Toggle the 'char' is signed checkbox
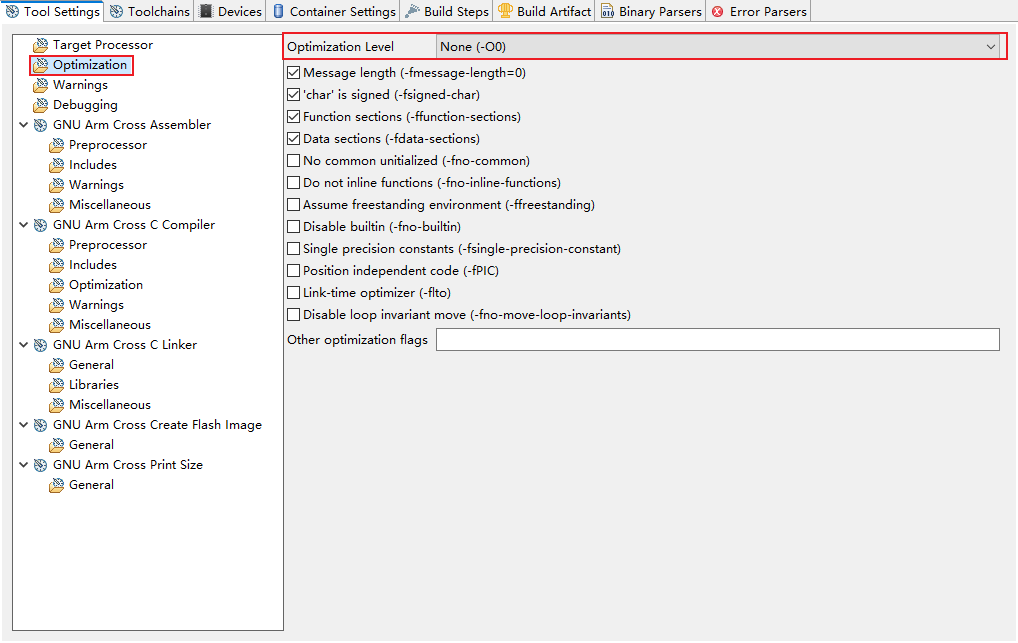The image size is (1018, 643). click(293, 95)
